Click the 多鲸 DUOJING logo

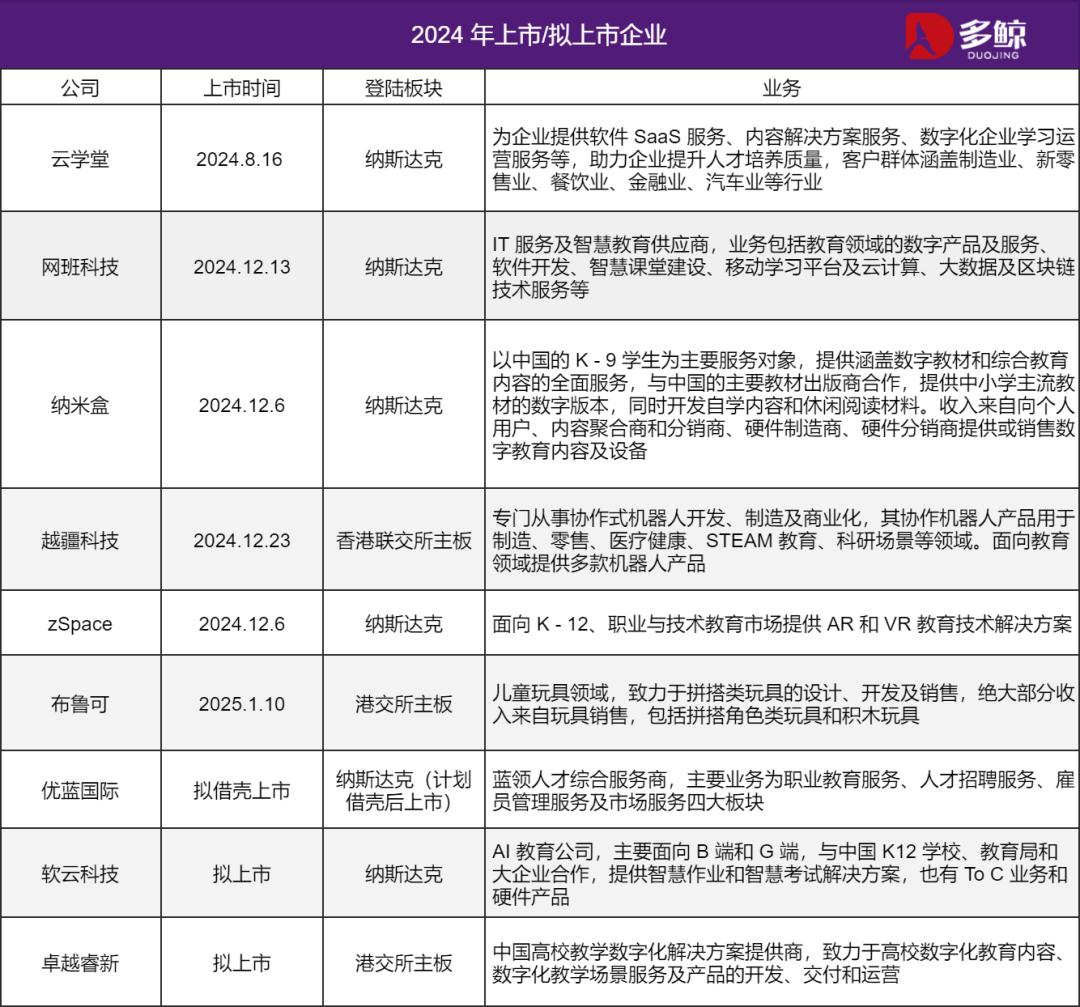(965, 36)
